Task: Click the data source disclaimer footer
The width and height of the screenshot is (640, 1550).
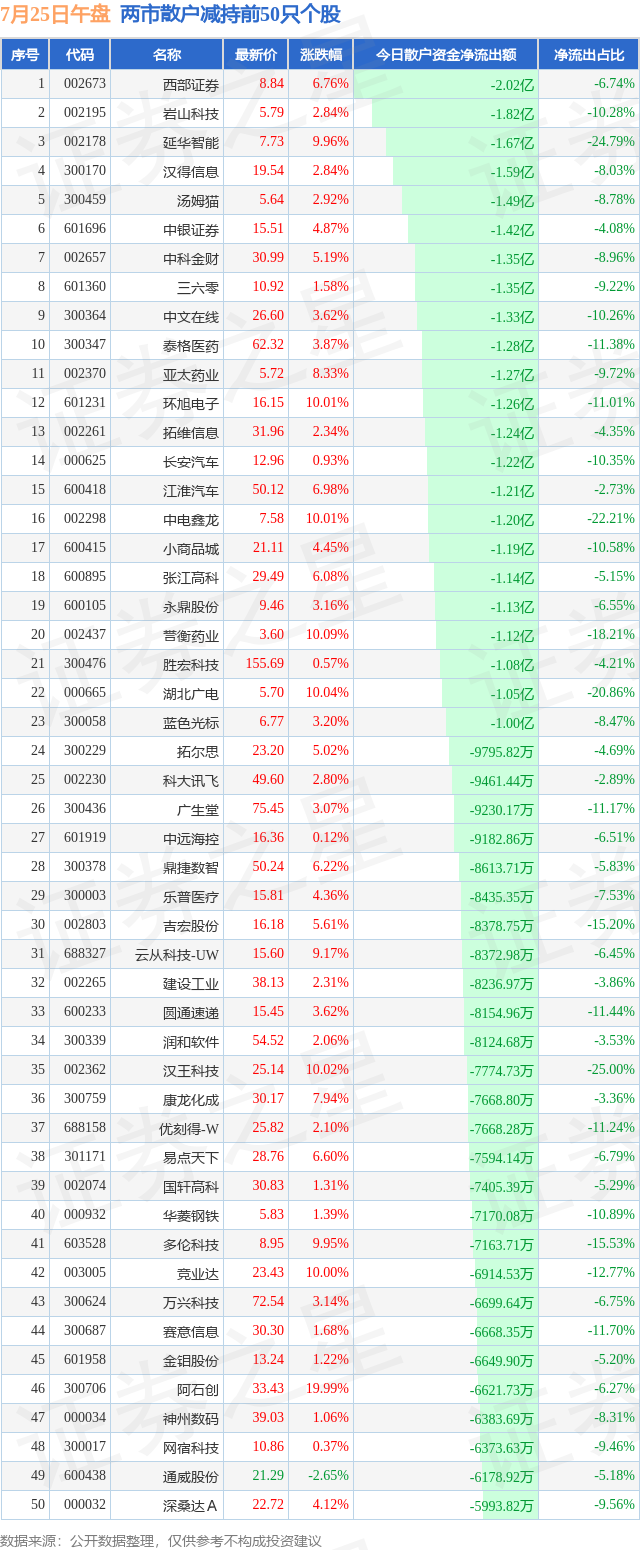Action: pyautogui.click(x=161, y=1541)
